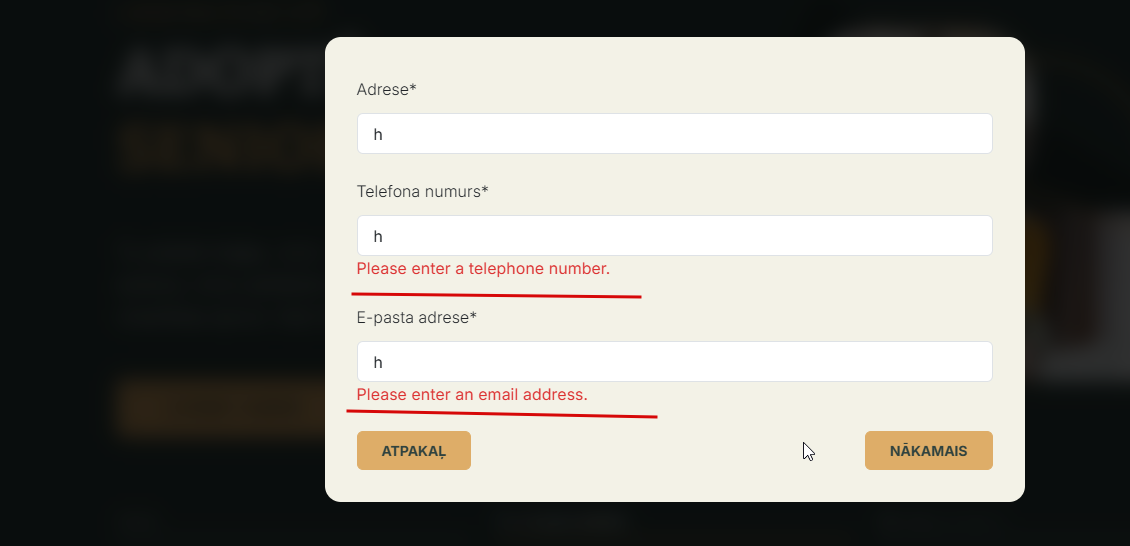Screen dimensions: 1130x546
Task: Click the "E-pasta adrese*" label
Action: (x=416, y=318)
